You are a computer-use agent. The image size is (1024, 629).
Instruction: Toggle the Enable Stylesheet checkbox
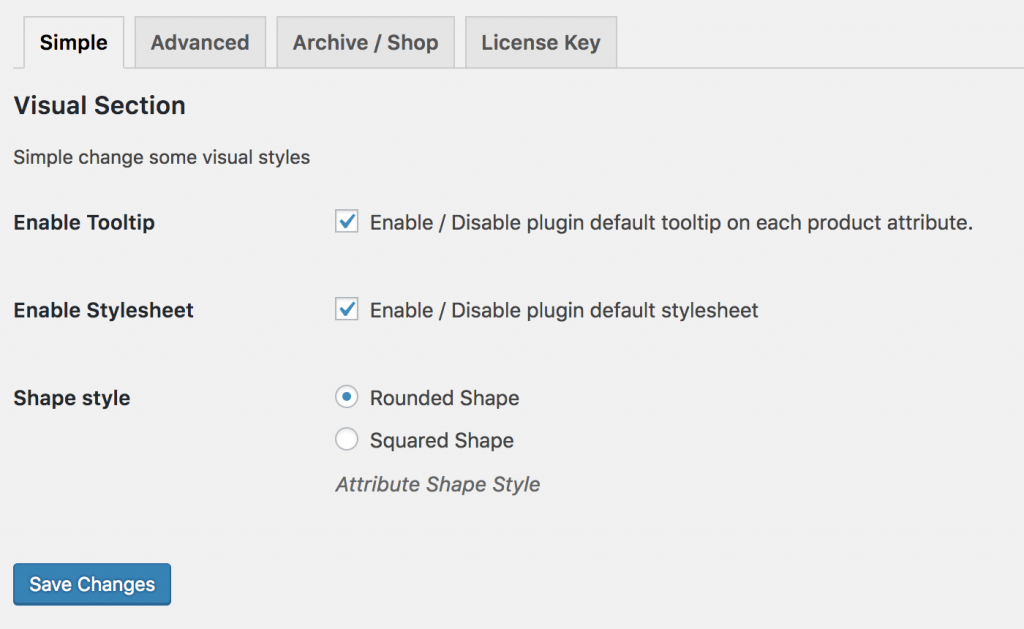pos(347,309)
